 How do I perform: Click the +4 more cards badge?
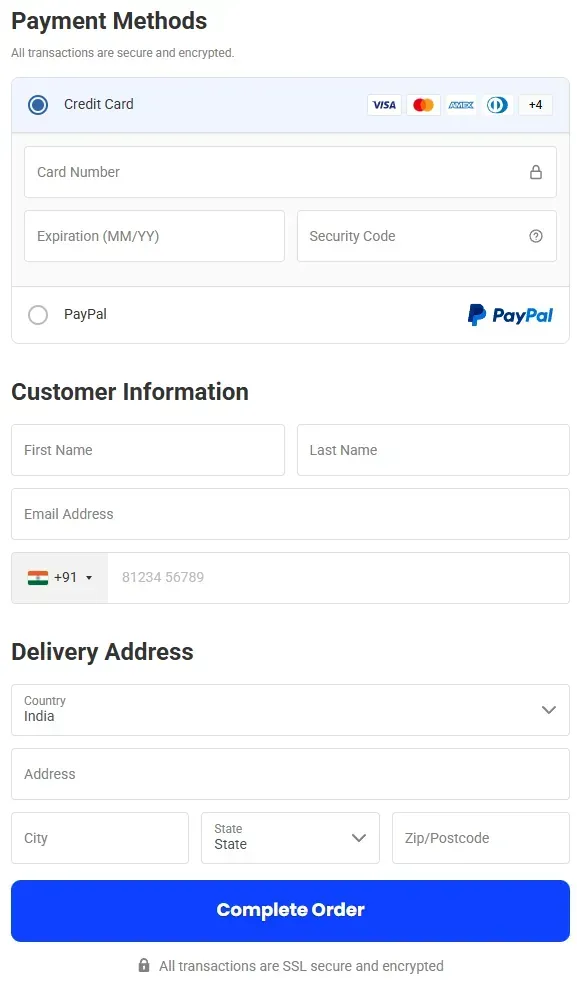535,104
